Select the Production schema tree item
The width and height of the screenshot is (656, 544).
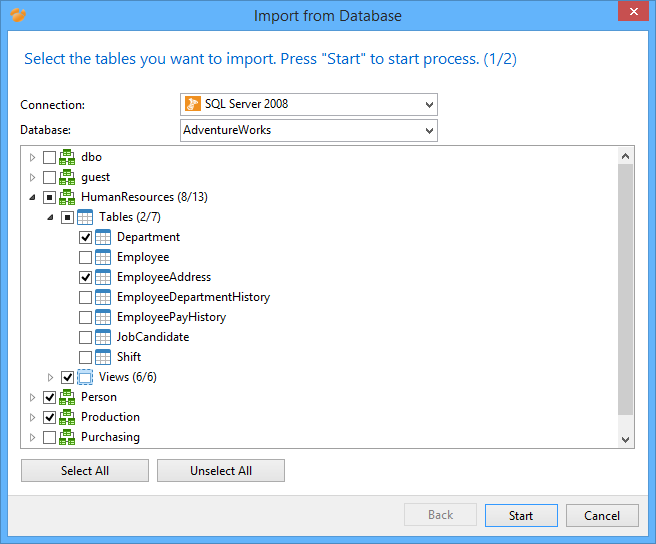tap(110, 417)
